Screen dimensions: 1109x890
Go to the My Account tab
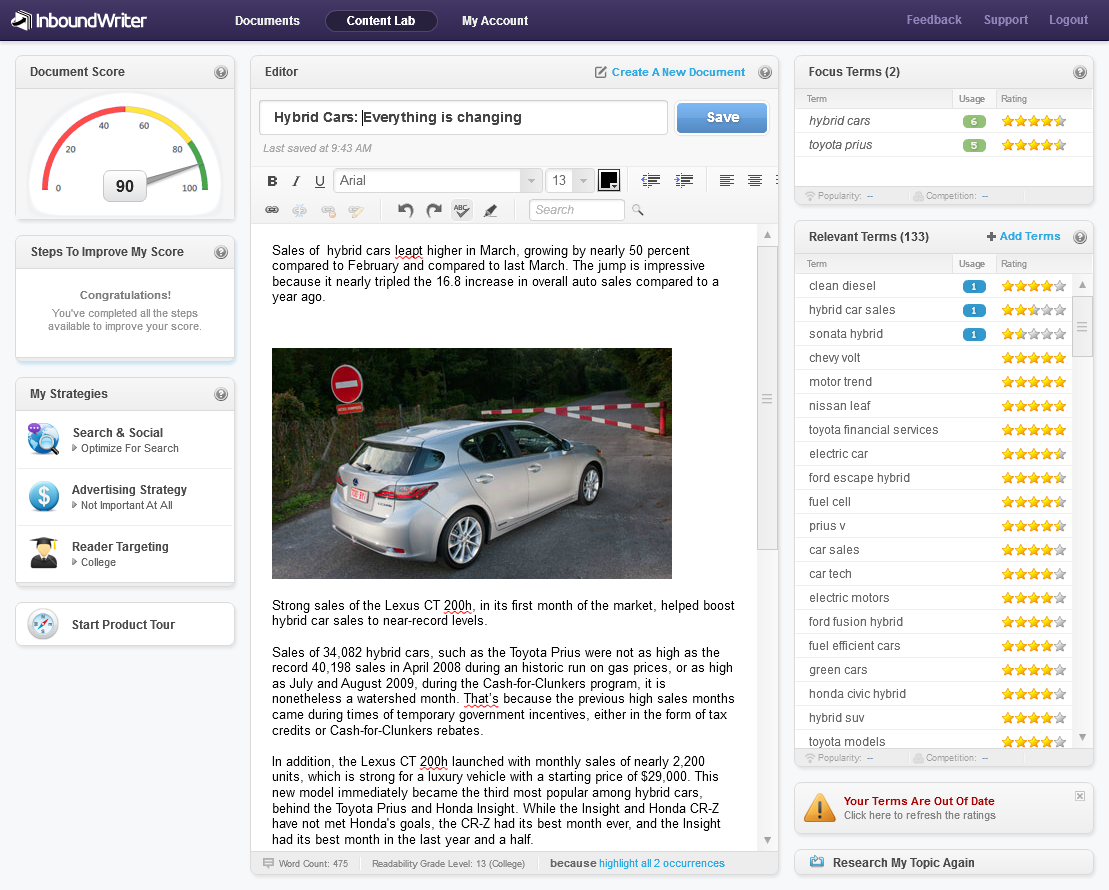495,20
